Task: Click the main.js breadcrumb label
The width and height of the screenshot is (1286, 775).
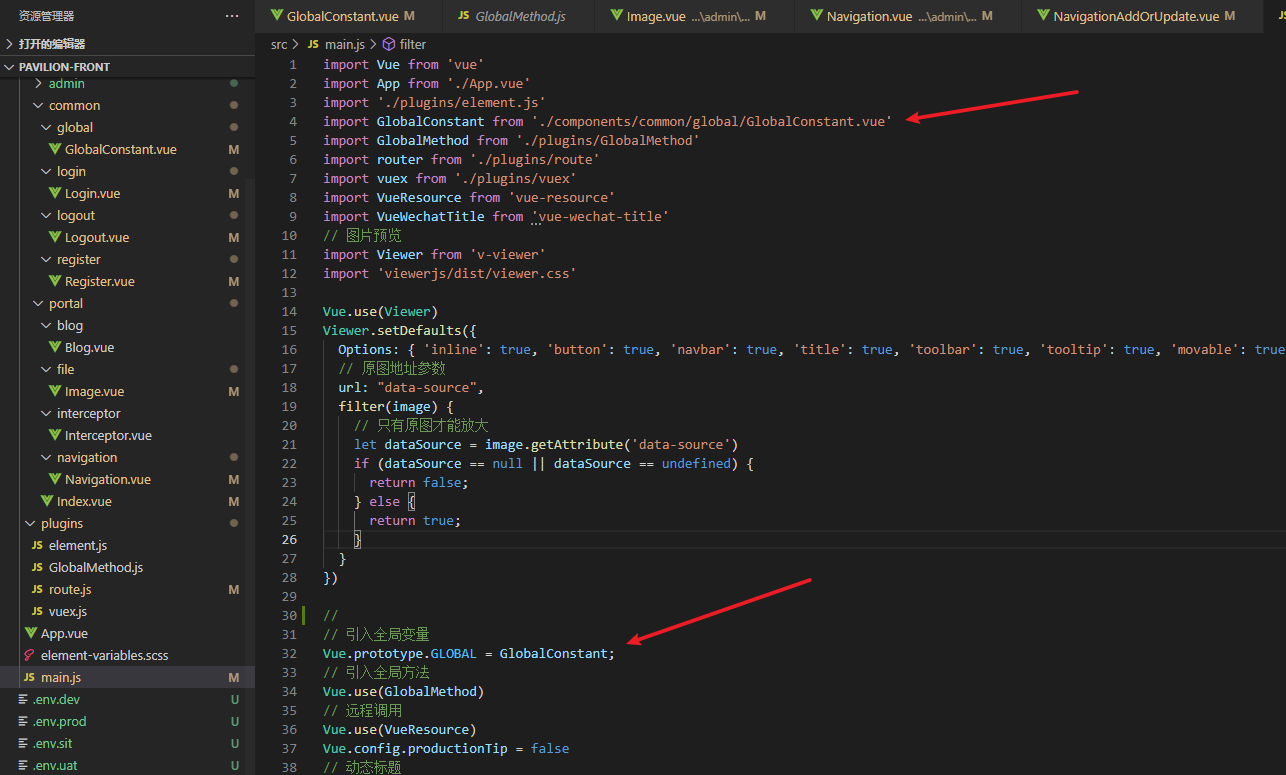Action: point(346,44)
